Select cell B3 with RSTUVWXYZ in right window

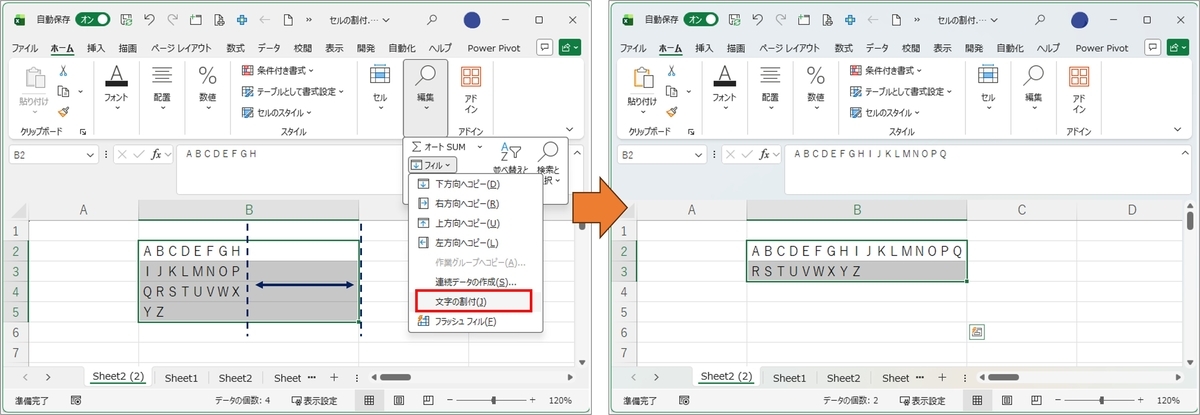tap(856, 271)
